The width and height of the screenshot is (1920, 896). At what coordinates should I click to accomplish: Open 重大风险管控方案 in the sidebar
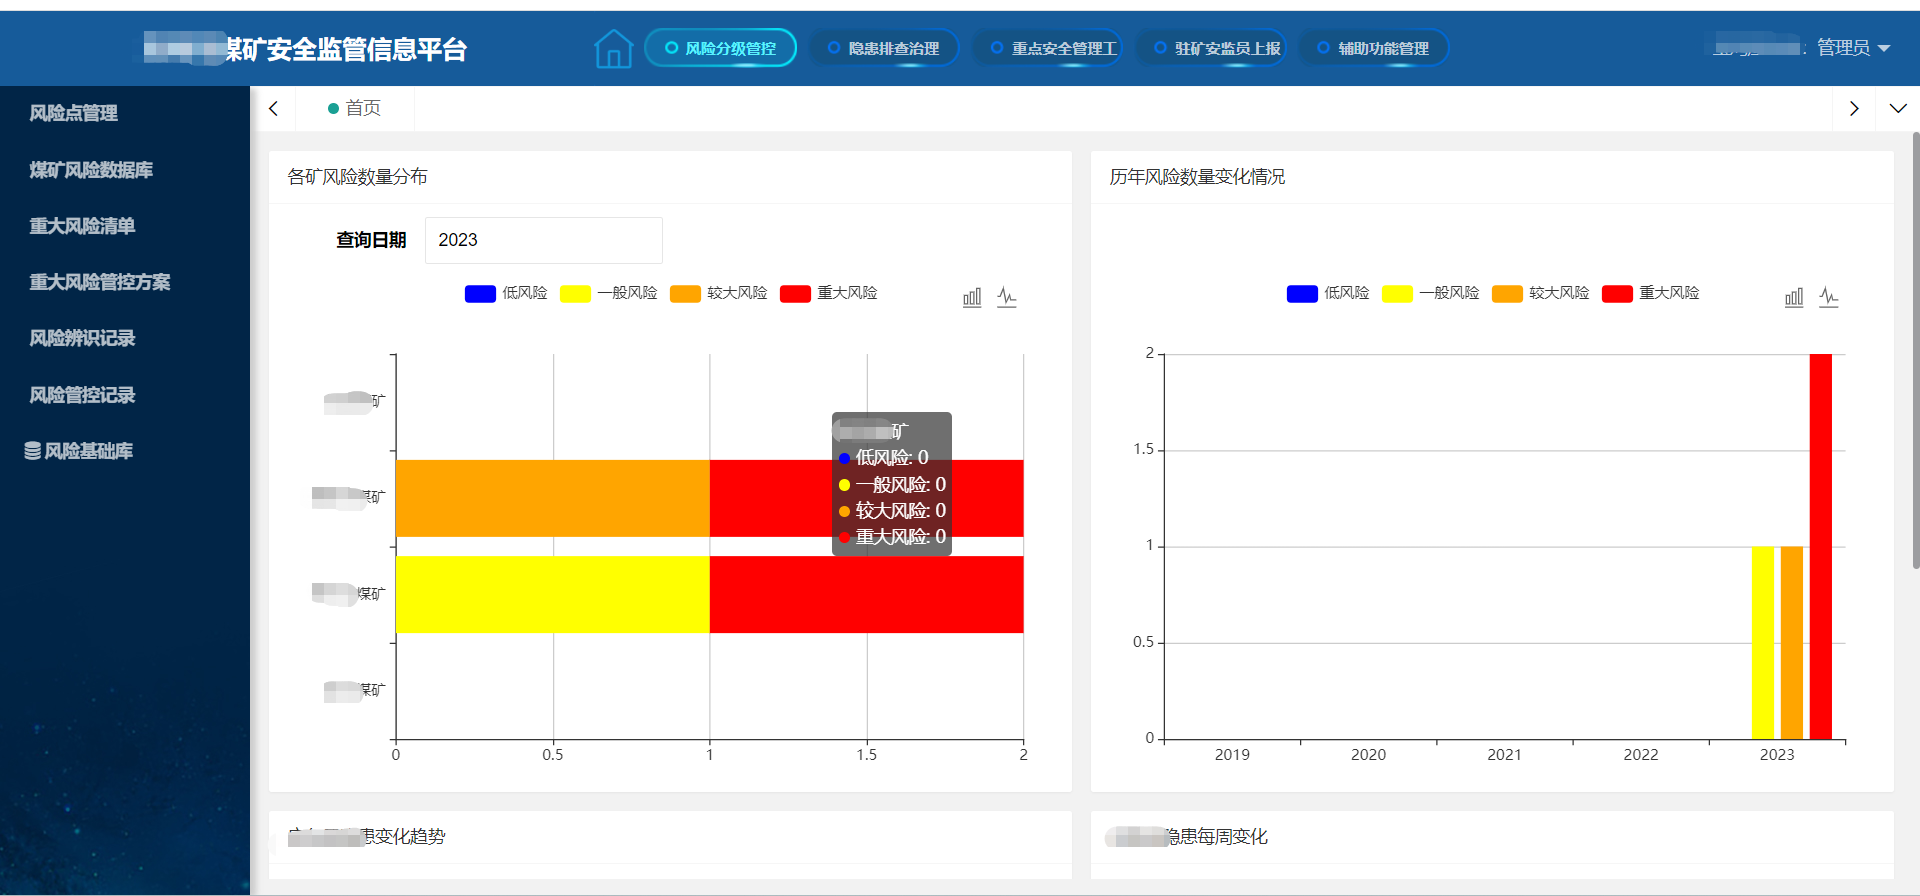(100, 282)
